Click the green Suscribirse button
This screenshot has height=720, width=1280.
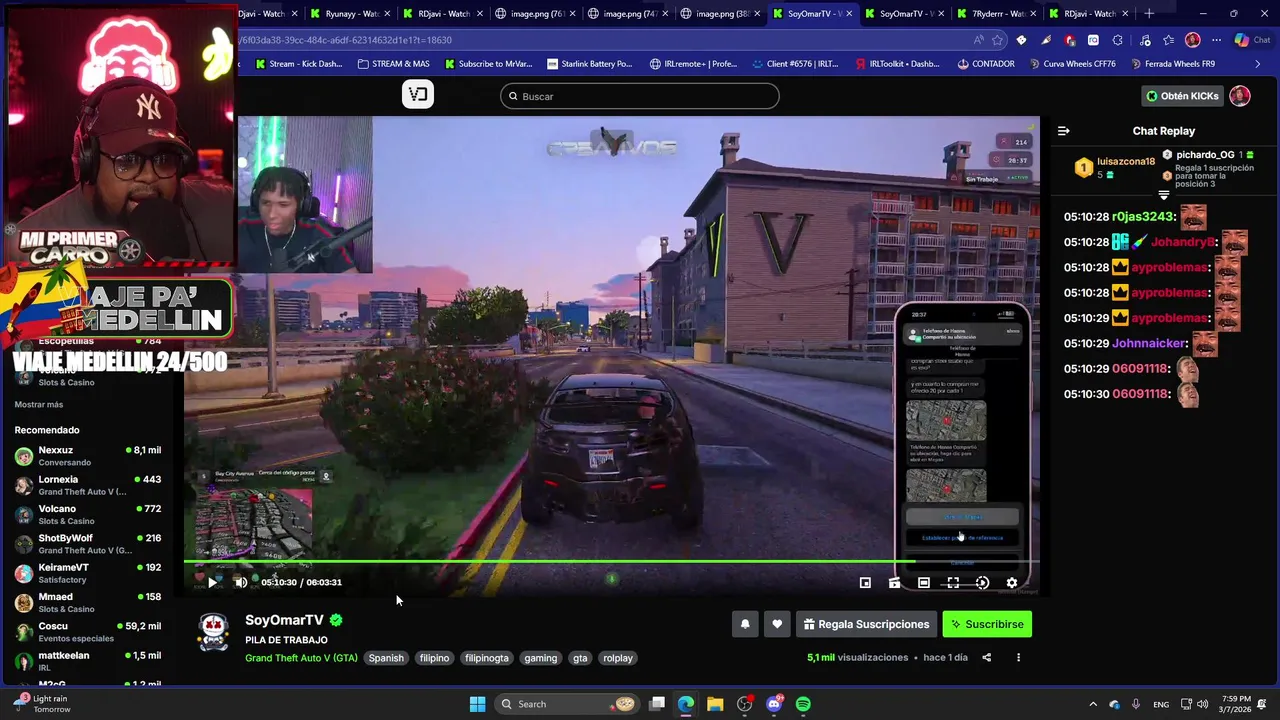click(987, 624)
